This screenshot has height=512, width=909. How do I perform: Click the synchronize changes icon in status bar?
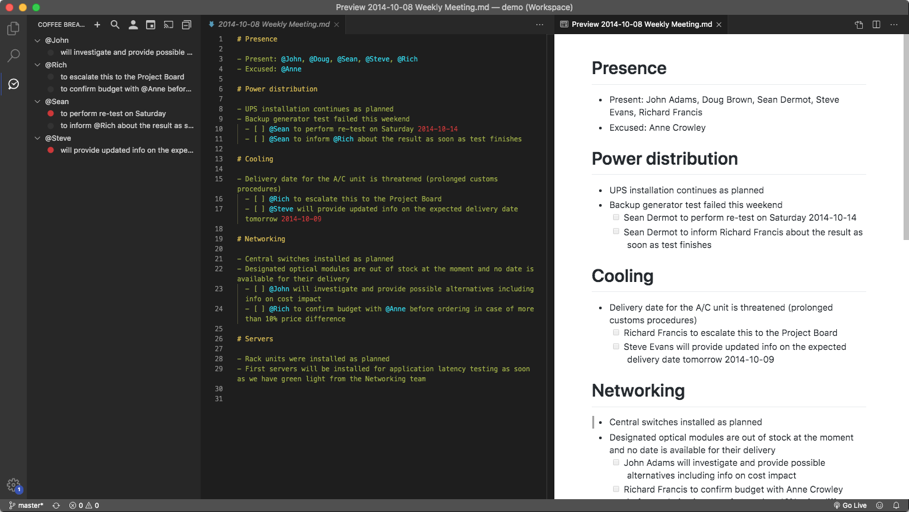[x=56, y=506]
